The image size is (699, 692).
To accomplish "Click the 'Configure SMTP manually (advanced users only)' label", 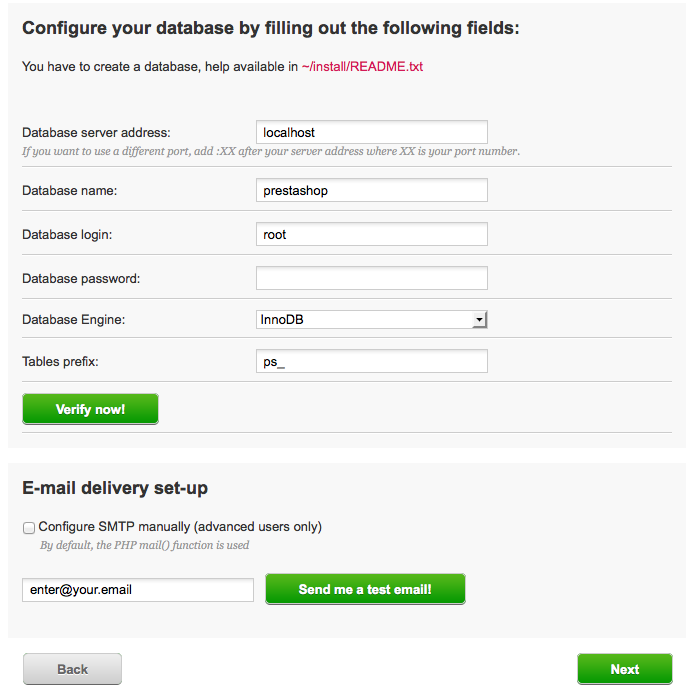I will [x=180, y=527].
